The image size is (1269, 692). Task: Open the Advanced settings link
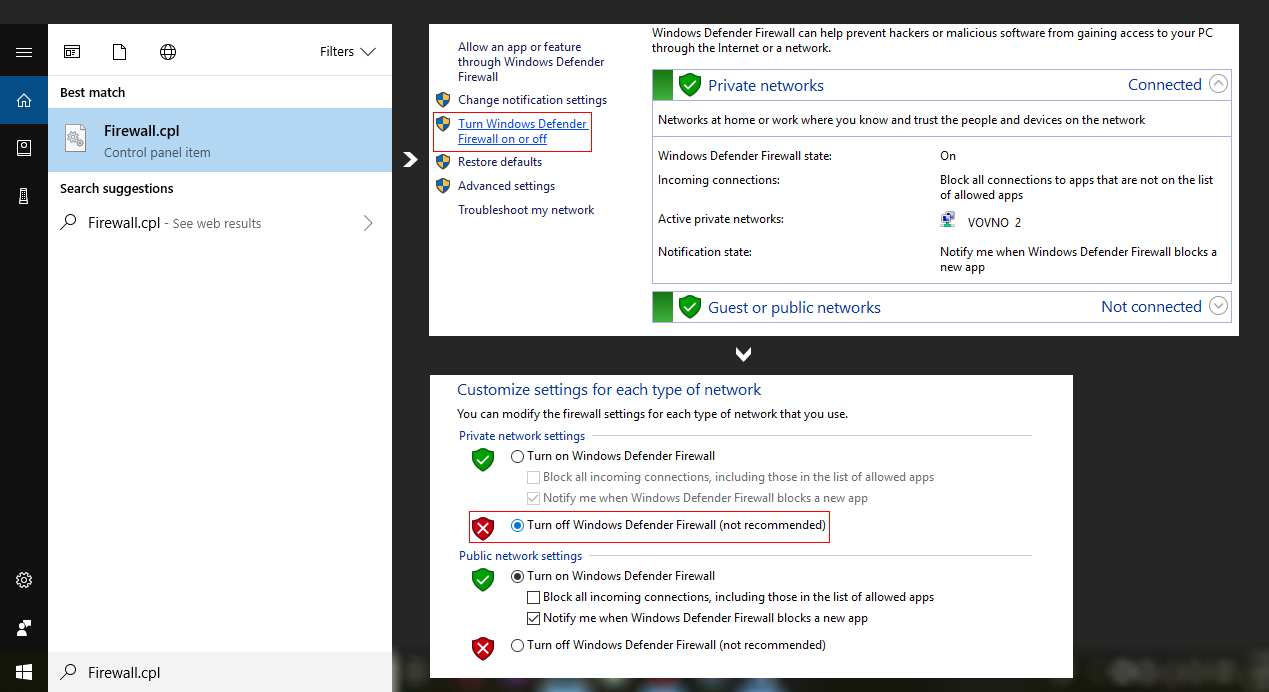[x=506, y=186]
